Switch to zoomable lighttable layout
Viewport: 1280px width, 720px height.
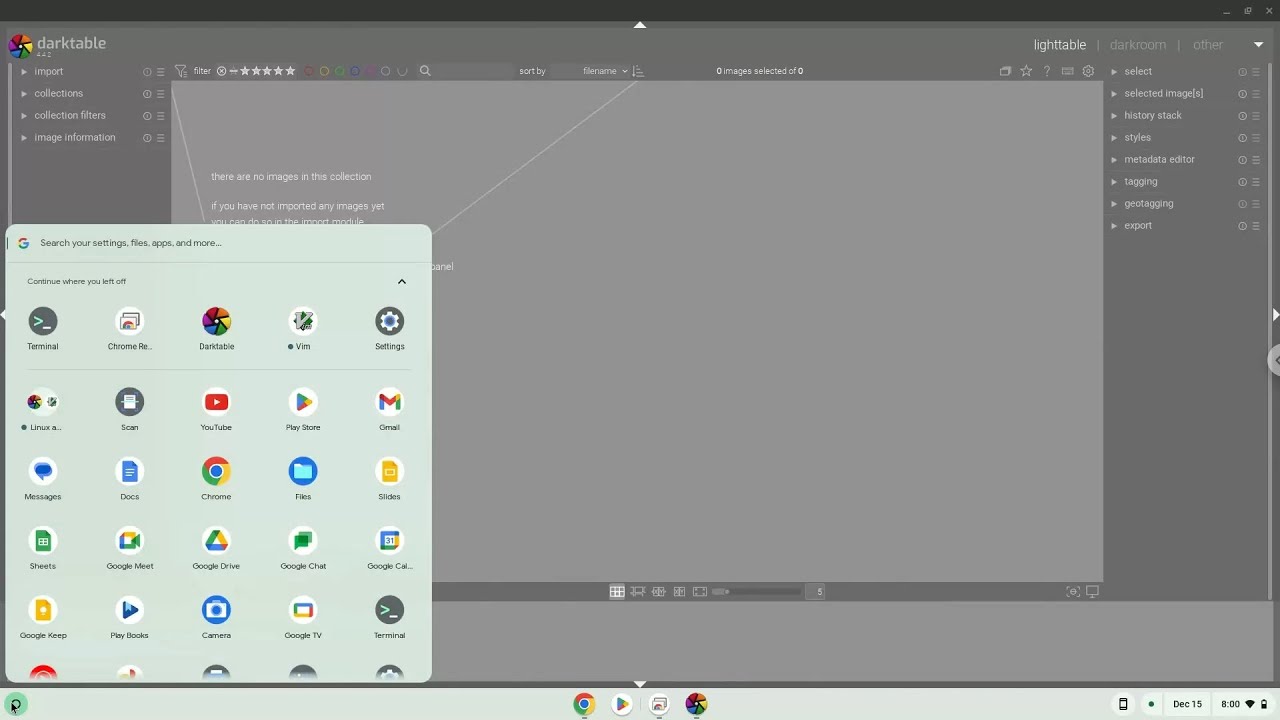point(638,591)
